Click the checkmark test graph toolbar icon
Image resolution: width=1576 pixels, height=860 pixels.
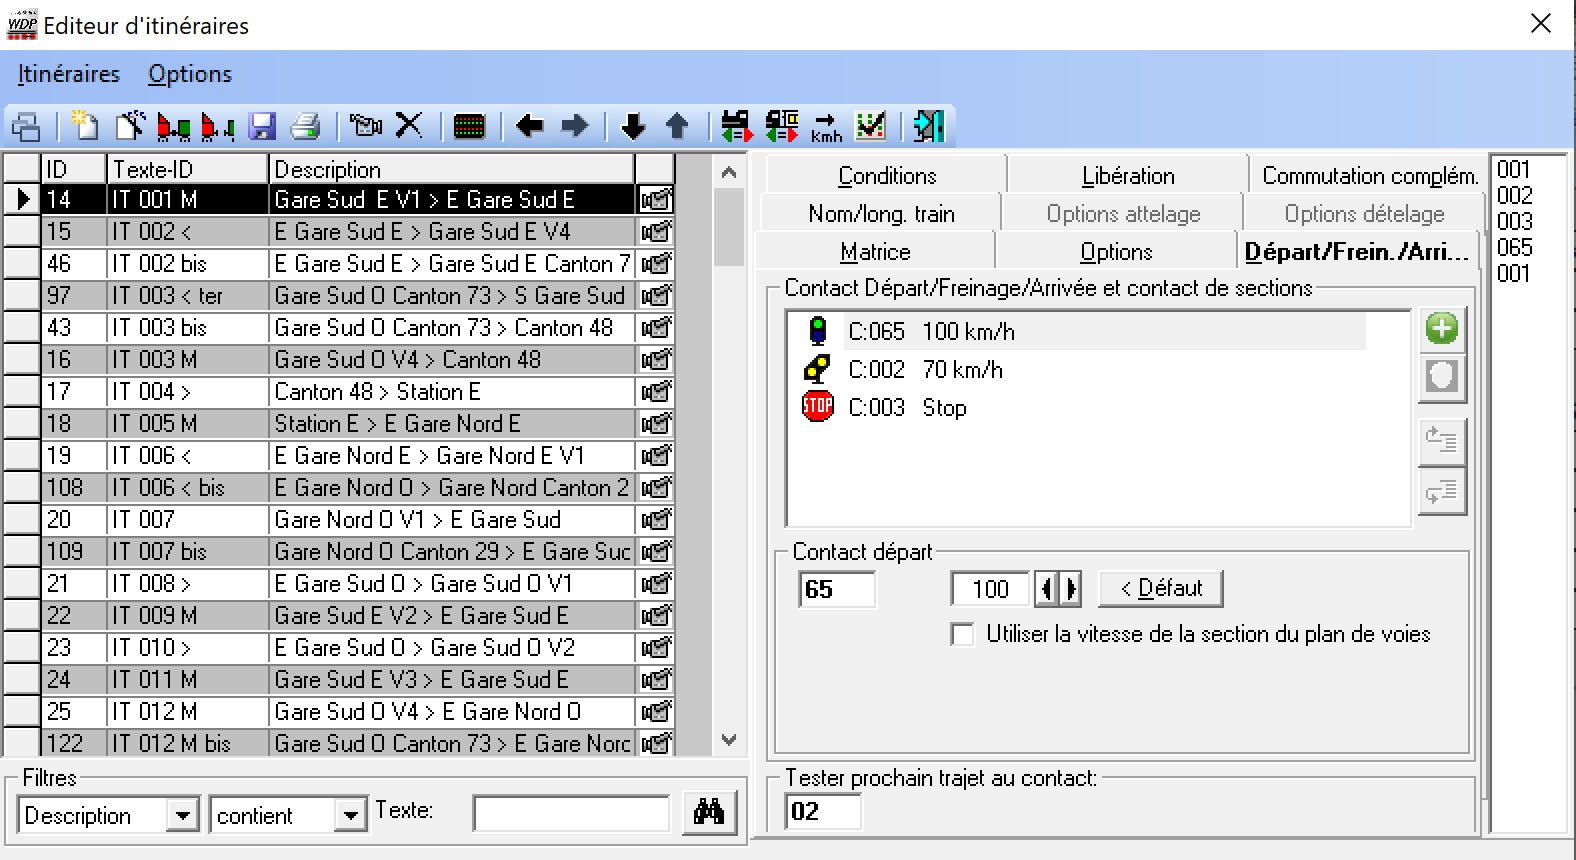click(871, 126)
